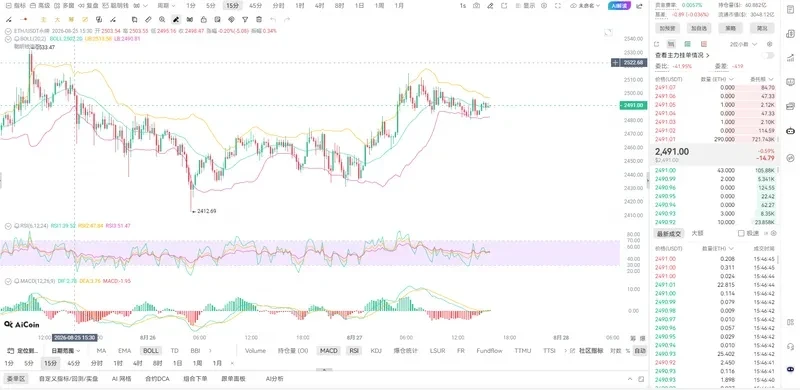Viewport: 800px width, 390px height.
Task: Click the 2,491.00 last price in order book
Action: 672,152
